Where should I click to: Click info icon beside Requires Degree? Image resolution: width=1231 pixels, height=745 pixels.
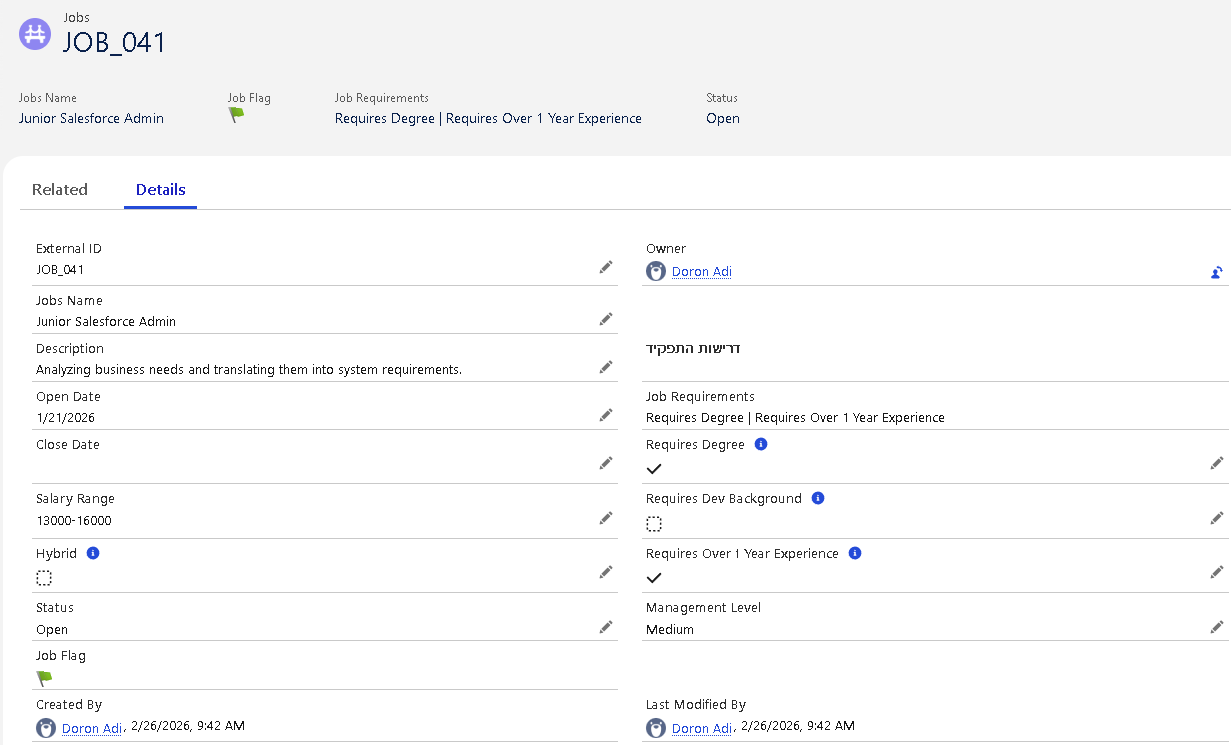click(761, 444)
